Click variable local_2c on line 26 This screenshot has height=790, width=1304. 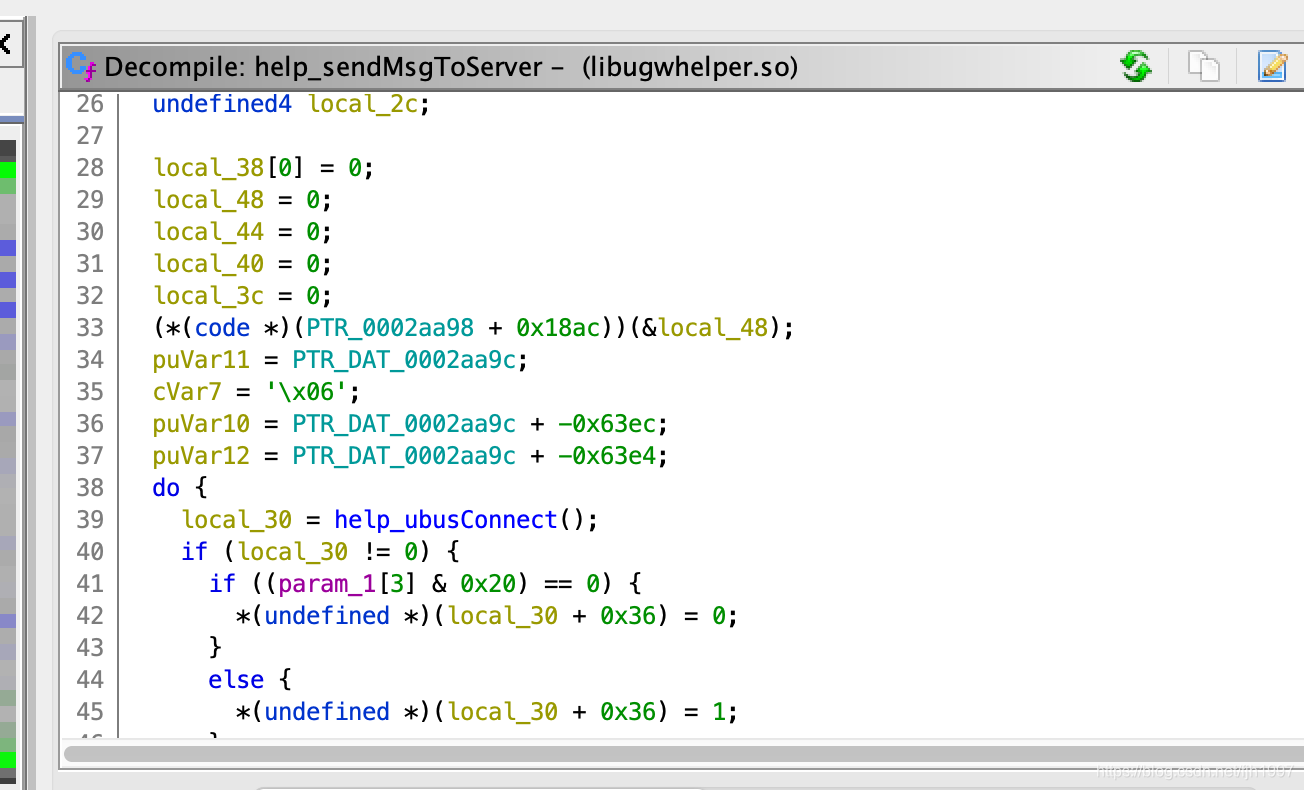(x=363, y=104)
